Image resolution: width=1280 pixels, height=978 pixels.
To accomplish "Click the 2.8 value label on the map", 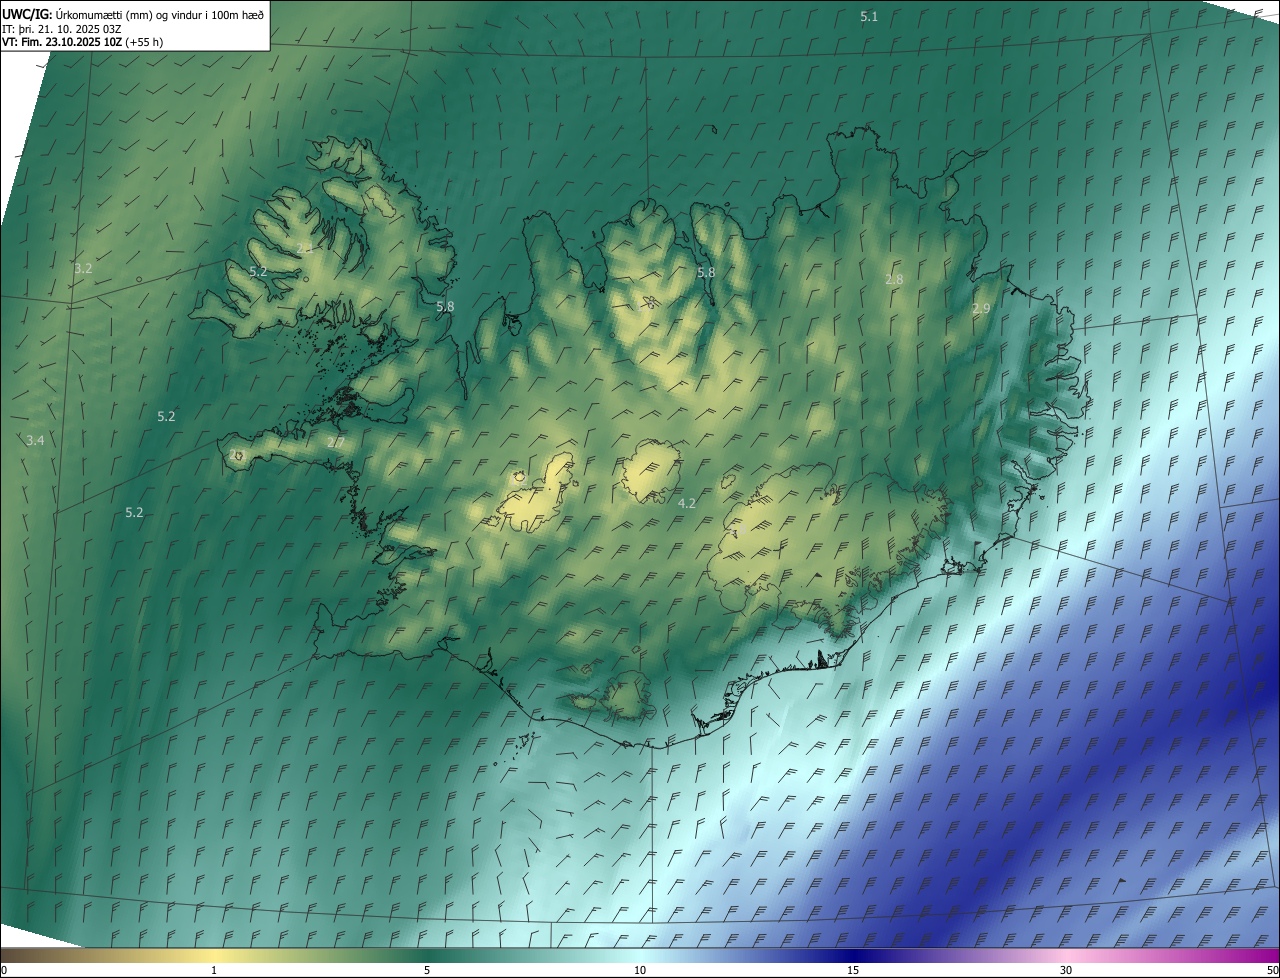I will 894,280.
